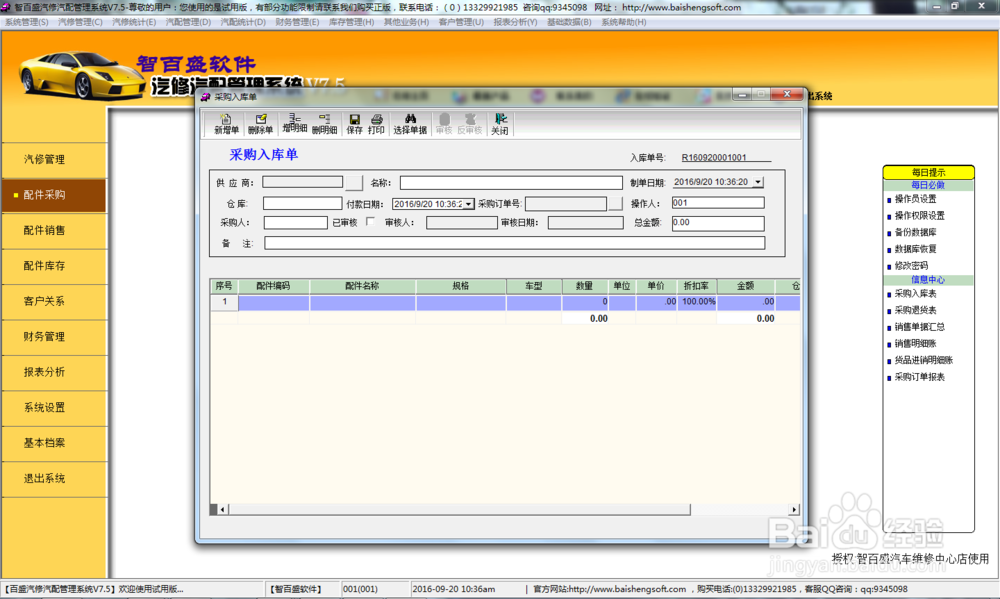Image resolution: width=1000 pixels, height=599 pixels.
Task: Open 数据库恢复 link in right panel
Action: (x=915, y=249)
